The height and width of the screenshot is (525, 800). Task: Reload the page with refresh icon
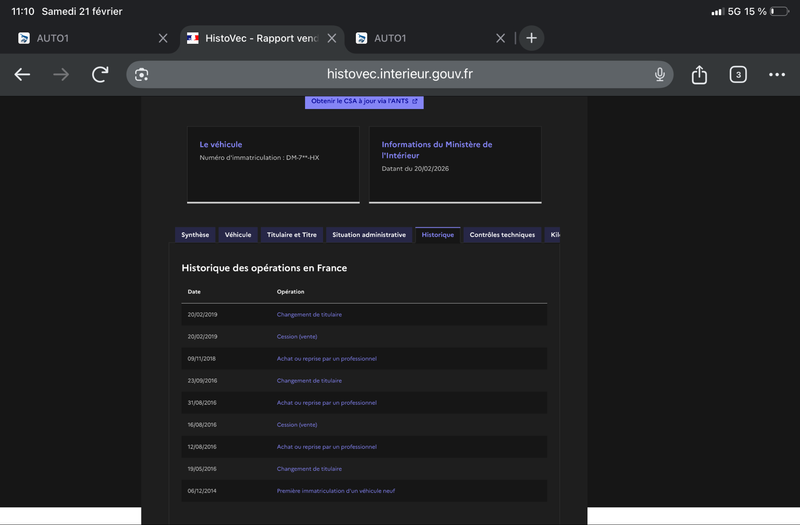click(100, 75)
